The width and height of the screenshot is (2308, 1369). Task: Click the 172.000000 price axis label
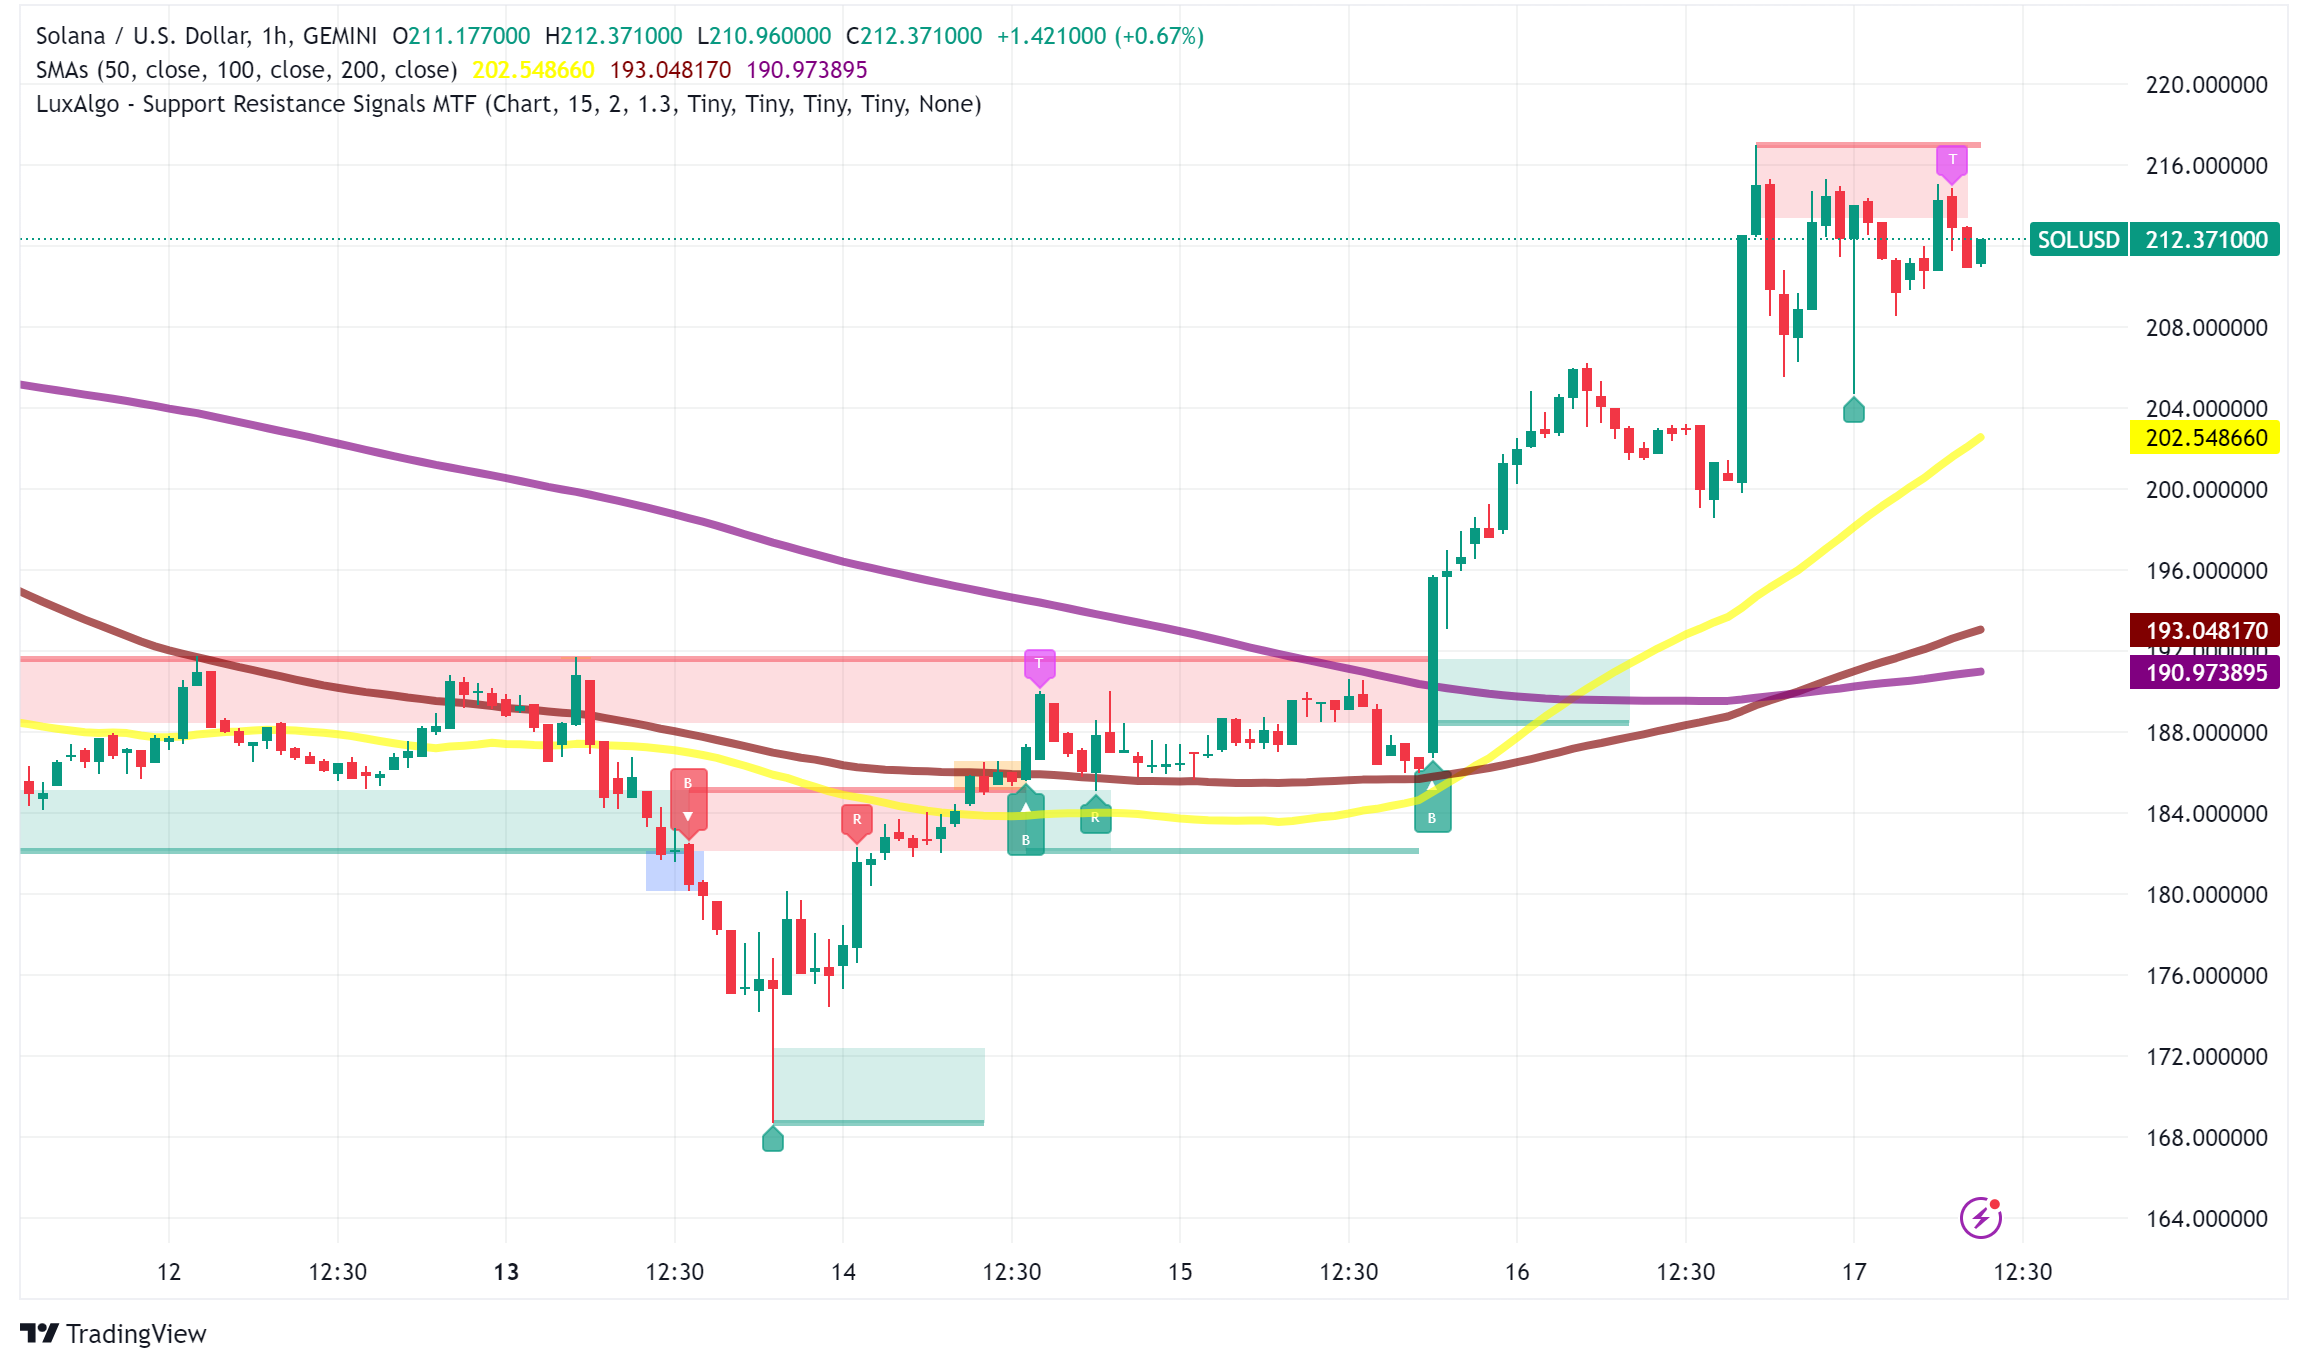point(2206,1057)
